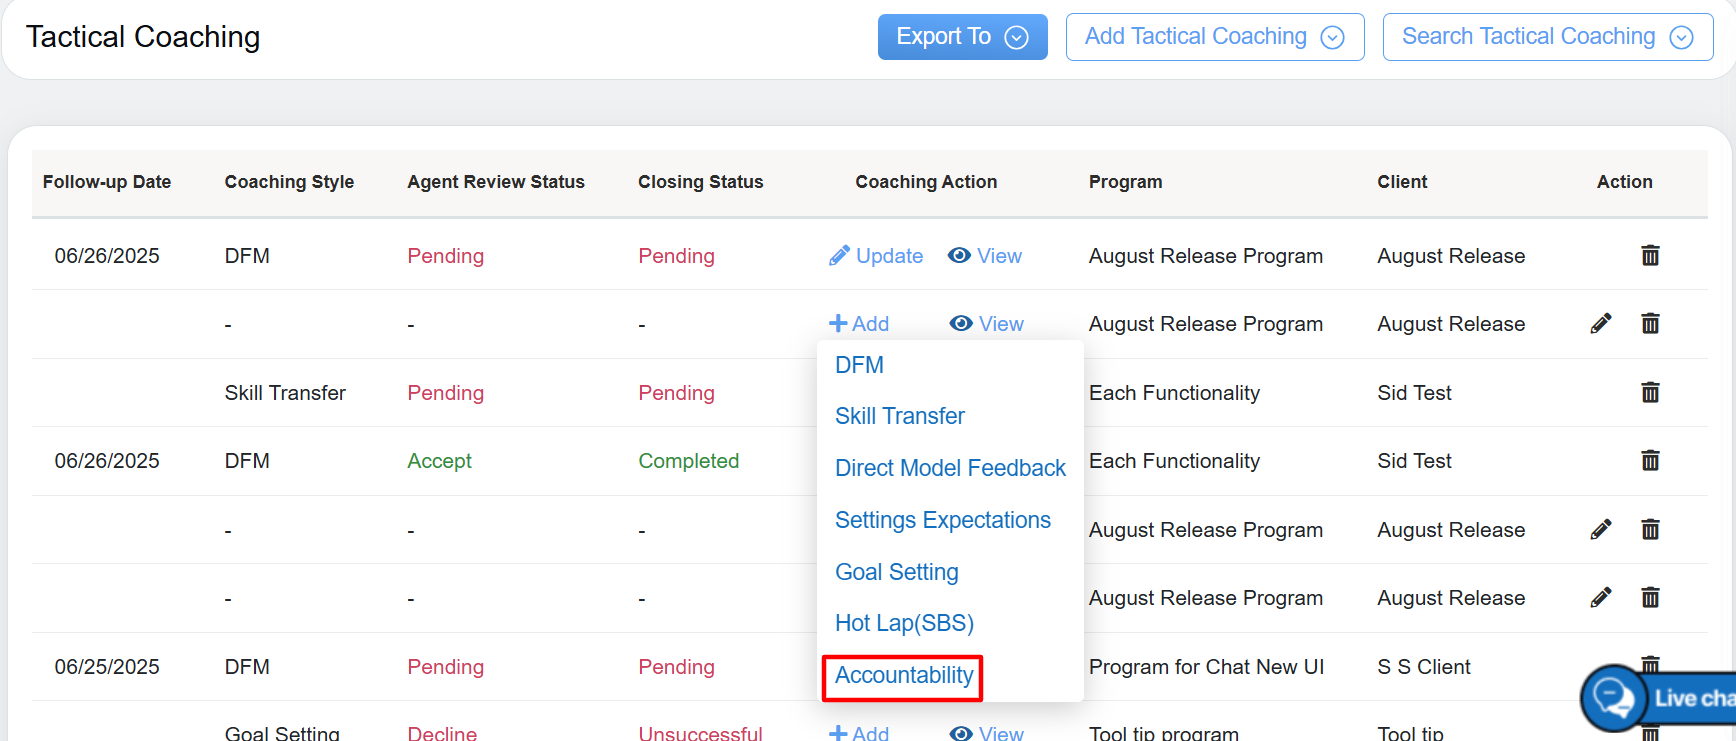Select Accountability from the coaching menu
Viewport: 1736px width, 741px height.
pyautogui.click(x=903, y=676)
